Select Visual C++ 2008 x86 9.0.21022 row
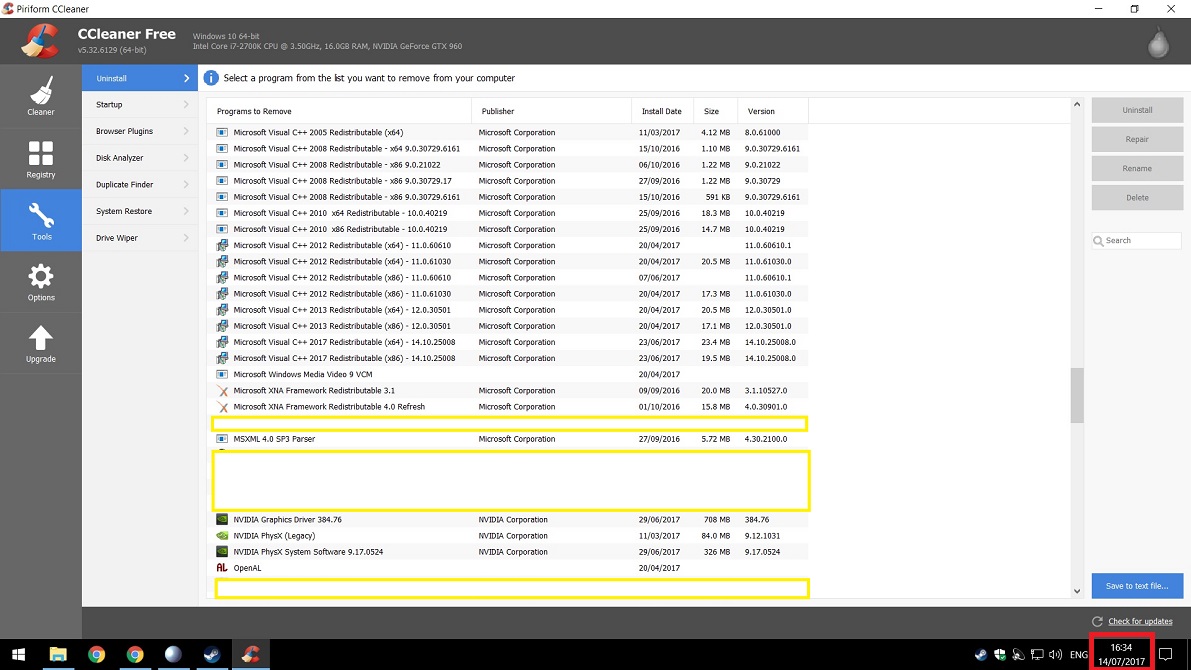1191x670 pixels. tap(508, 165)
